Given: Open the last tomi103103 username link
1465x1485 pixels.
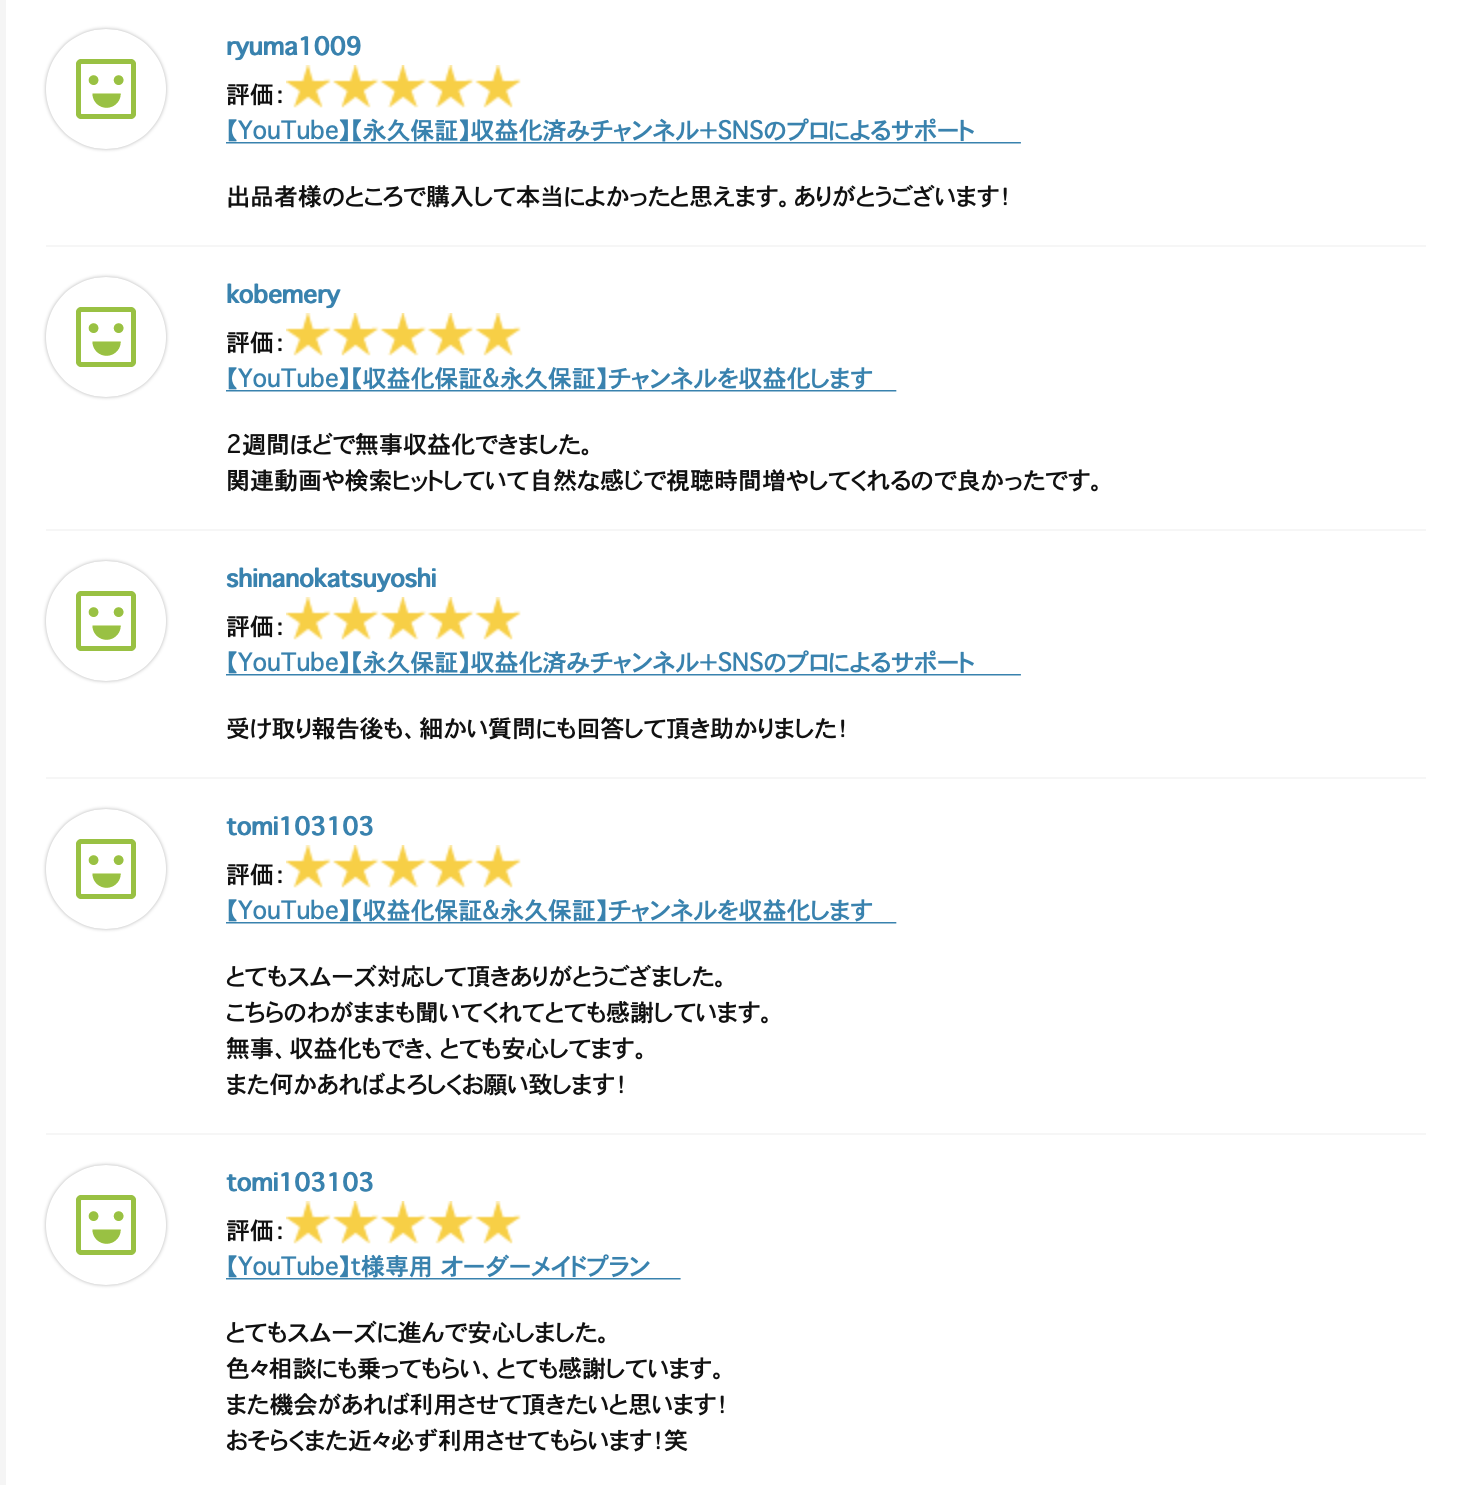Looking at the screenshot, I should [299, 1182].
